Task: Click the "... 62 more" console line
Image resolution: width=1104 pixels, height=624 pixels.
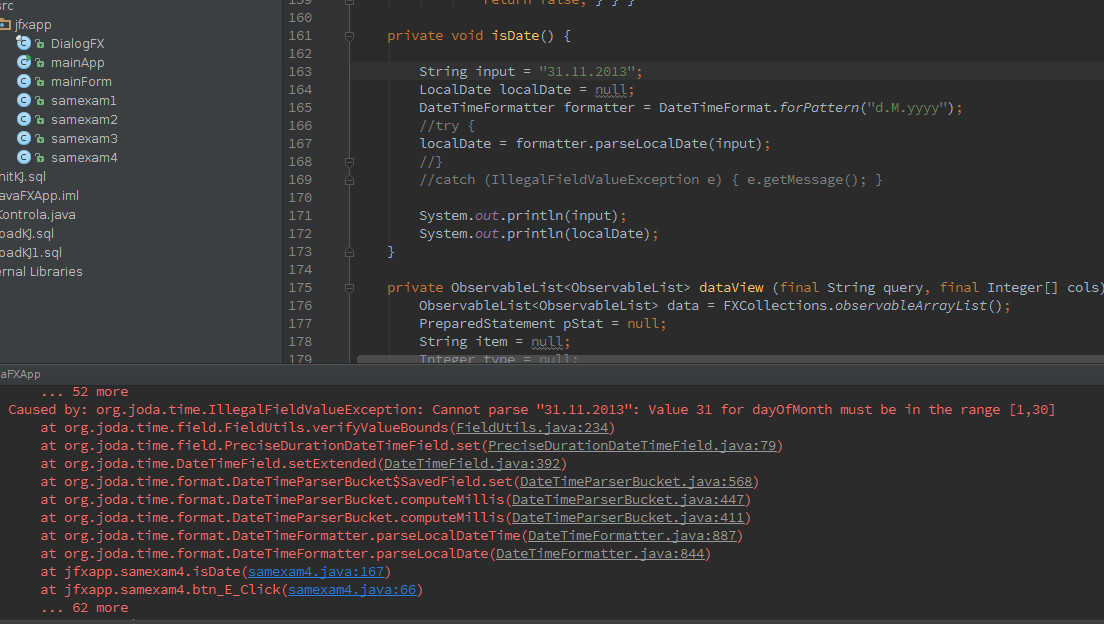Action: (x=84, y=608)
